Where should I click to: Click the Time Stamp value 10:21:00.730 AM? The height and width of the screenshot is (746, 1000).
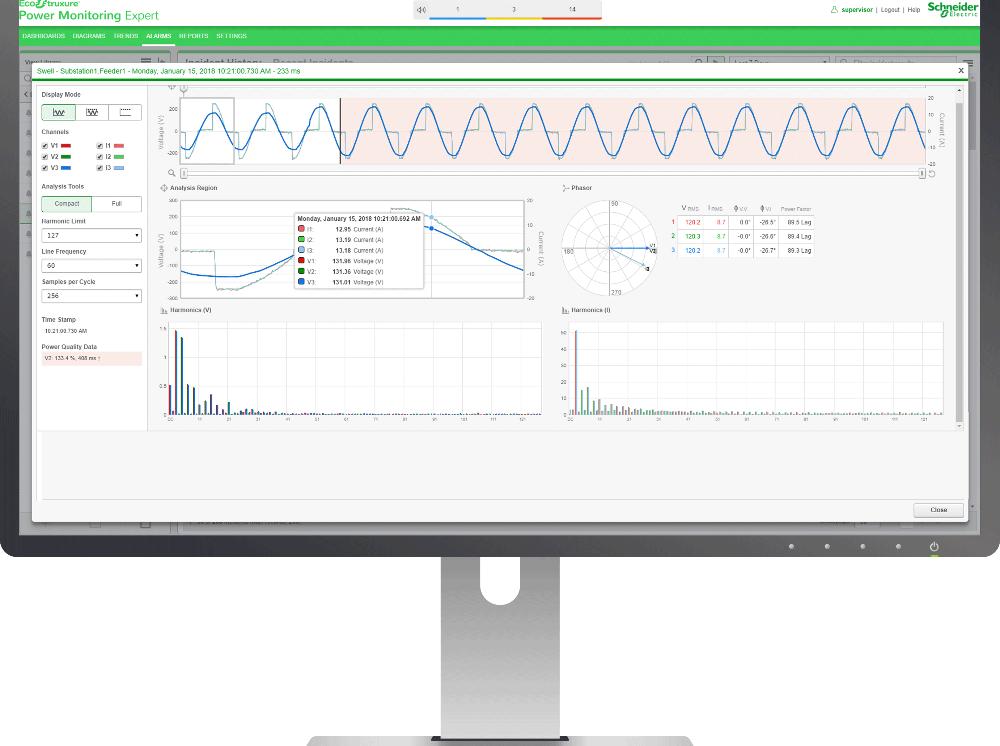pos(66,332)
